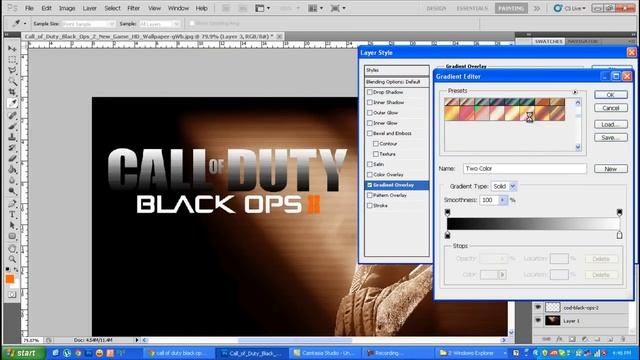Enable Bevel and Emboss checkbox

click(370, 133)
